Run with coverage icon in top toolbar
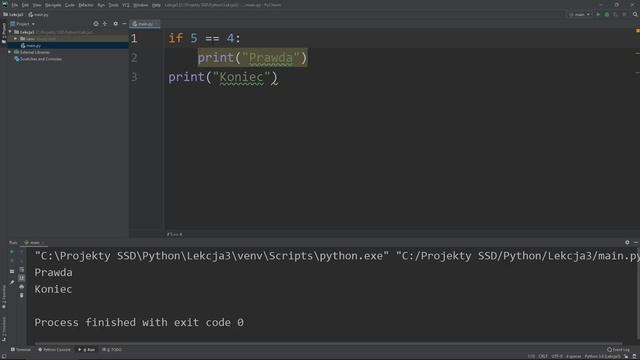Viewport: 640px width, 360px height. tap(616, 14)
